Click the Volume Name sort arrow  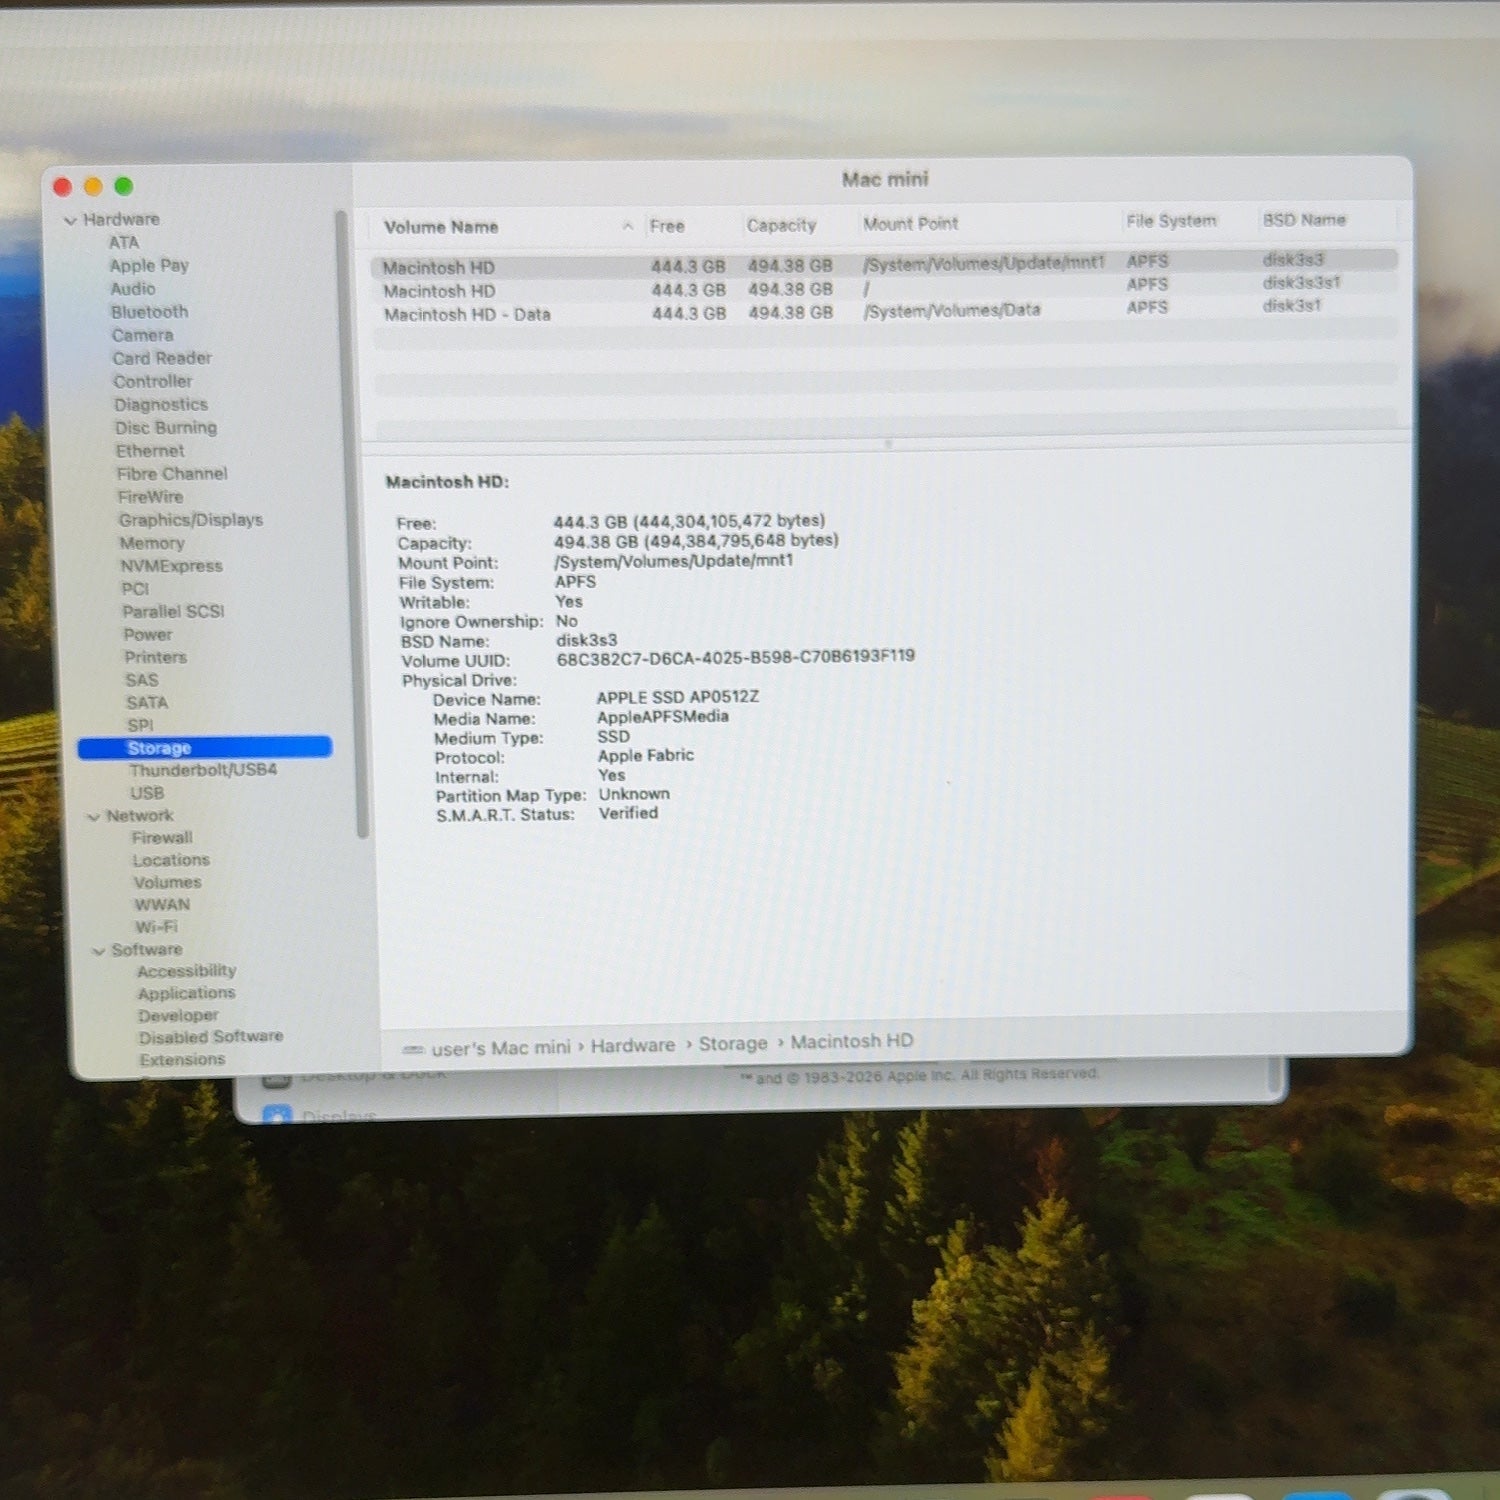pyautogui.click(x=627, y=226)
